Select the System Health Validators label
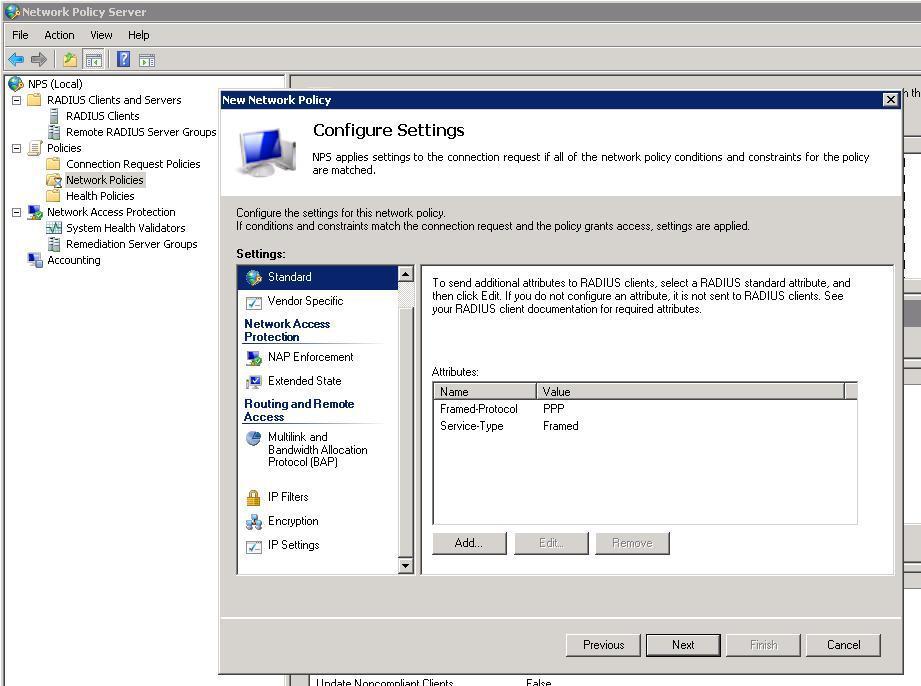Screen dimensions: 921x686 pyautogui.click(x=126, y=228)
